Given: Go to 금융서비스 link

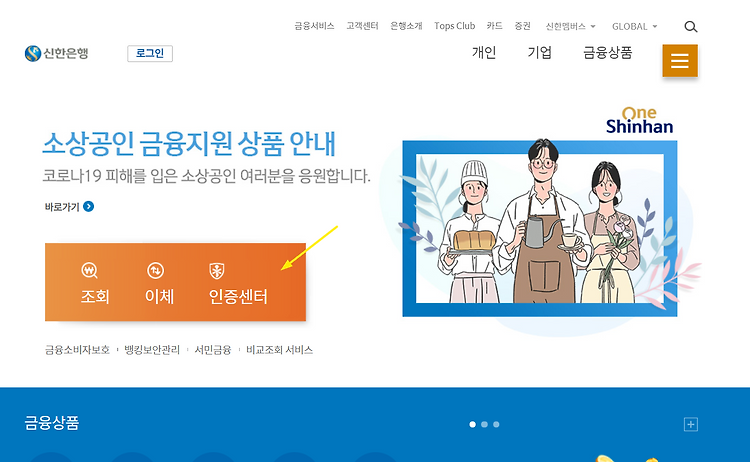Looking at the screenshot, I should tap(314, 26).
